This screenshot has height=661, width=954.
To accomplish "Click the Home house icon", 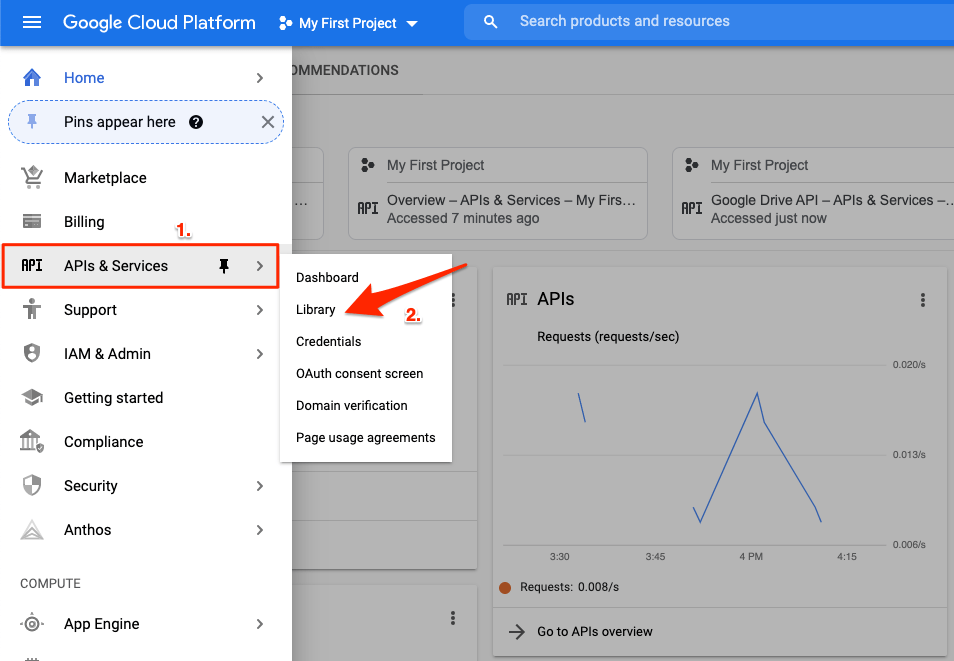I will click(x=32, y=77).
